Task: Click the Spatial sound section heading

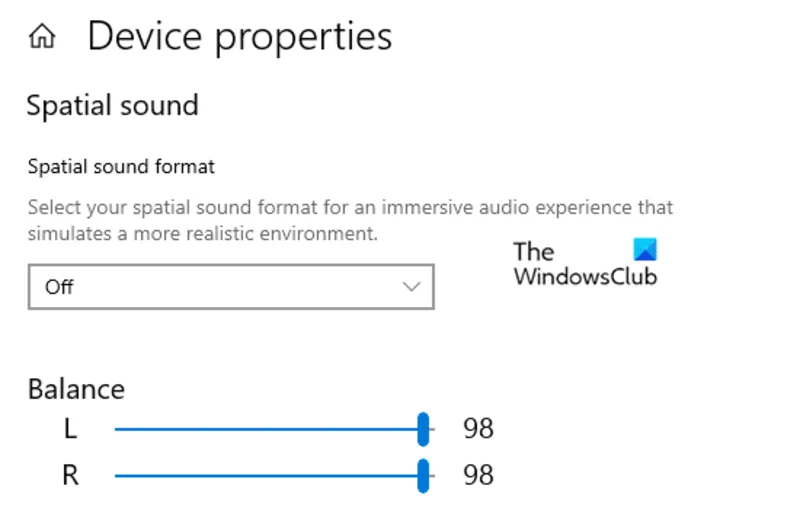Action: click(x=112, y=105)
